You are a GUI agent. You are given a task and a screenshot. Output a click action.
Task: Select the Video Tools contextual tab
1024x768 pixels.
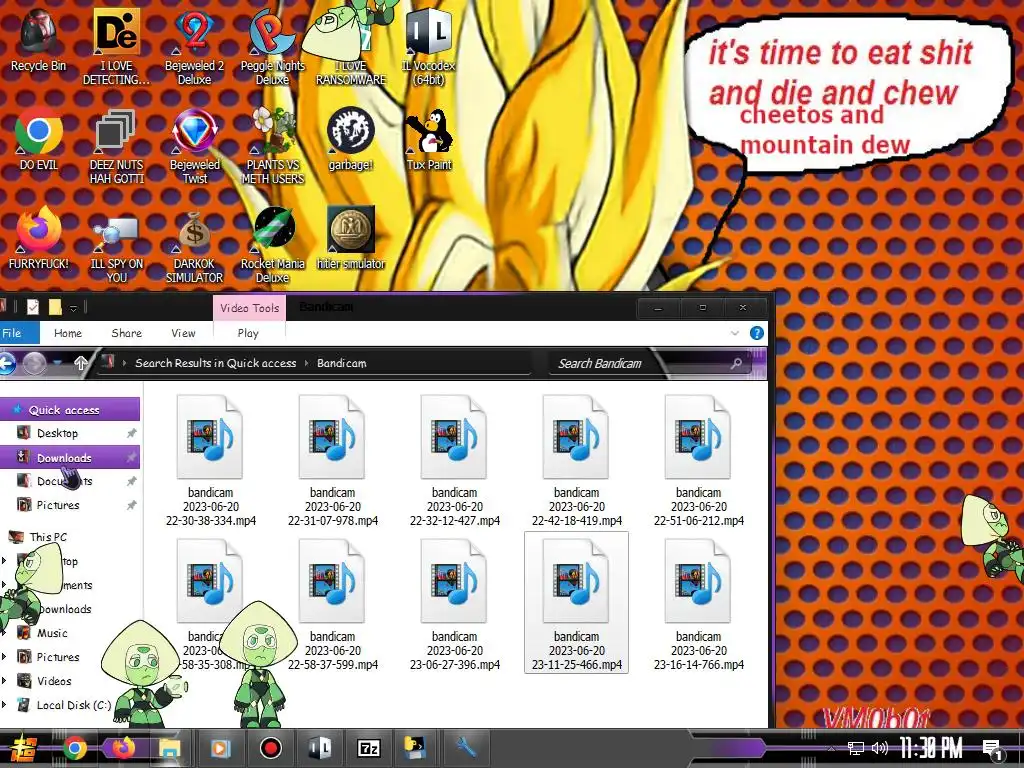coord(249,308)
